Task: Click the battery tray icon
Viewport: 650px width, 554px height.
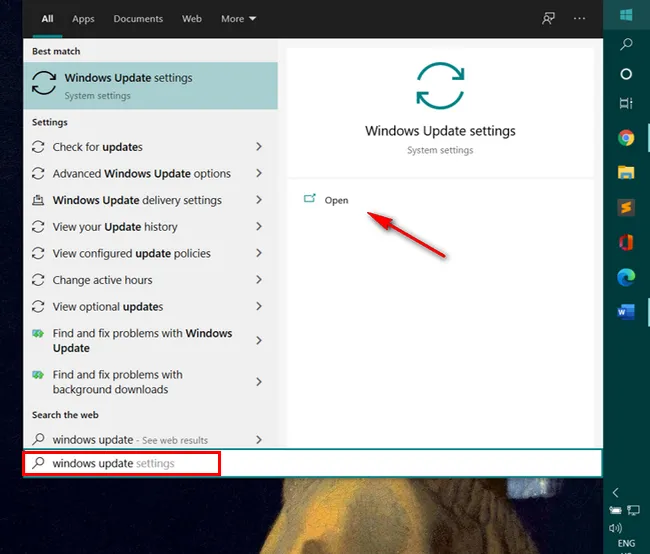Action: (615, 510)
